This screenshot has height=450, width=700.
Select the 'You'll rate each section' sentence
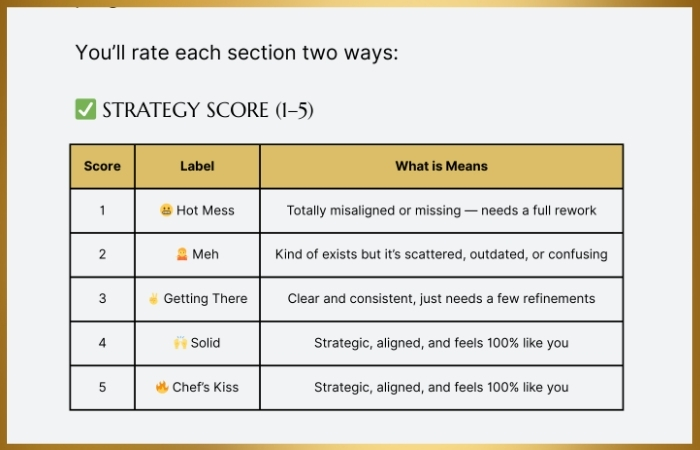pyautogui.click(x=237, y=53)
